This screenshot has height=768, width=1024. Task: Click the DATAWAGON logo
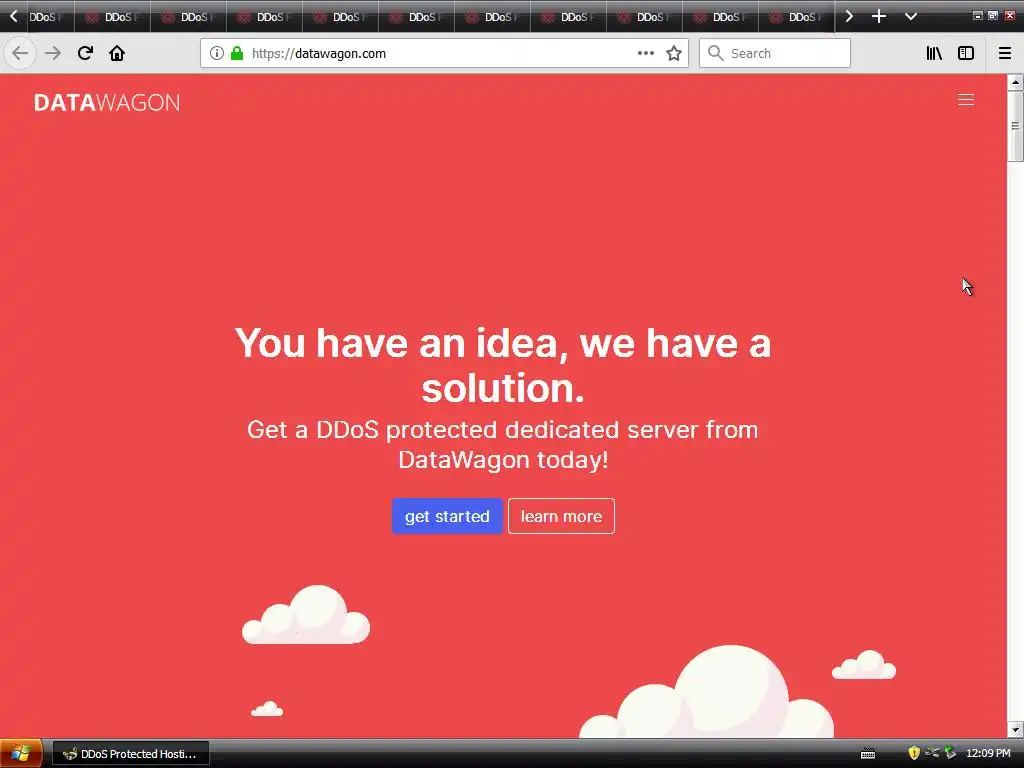pos(106,103)
